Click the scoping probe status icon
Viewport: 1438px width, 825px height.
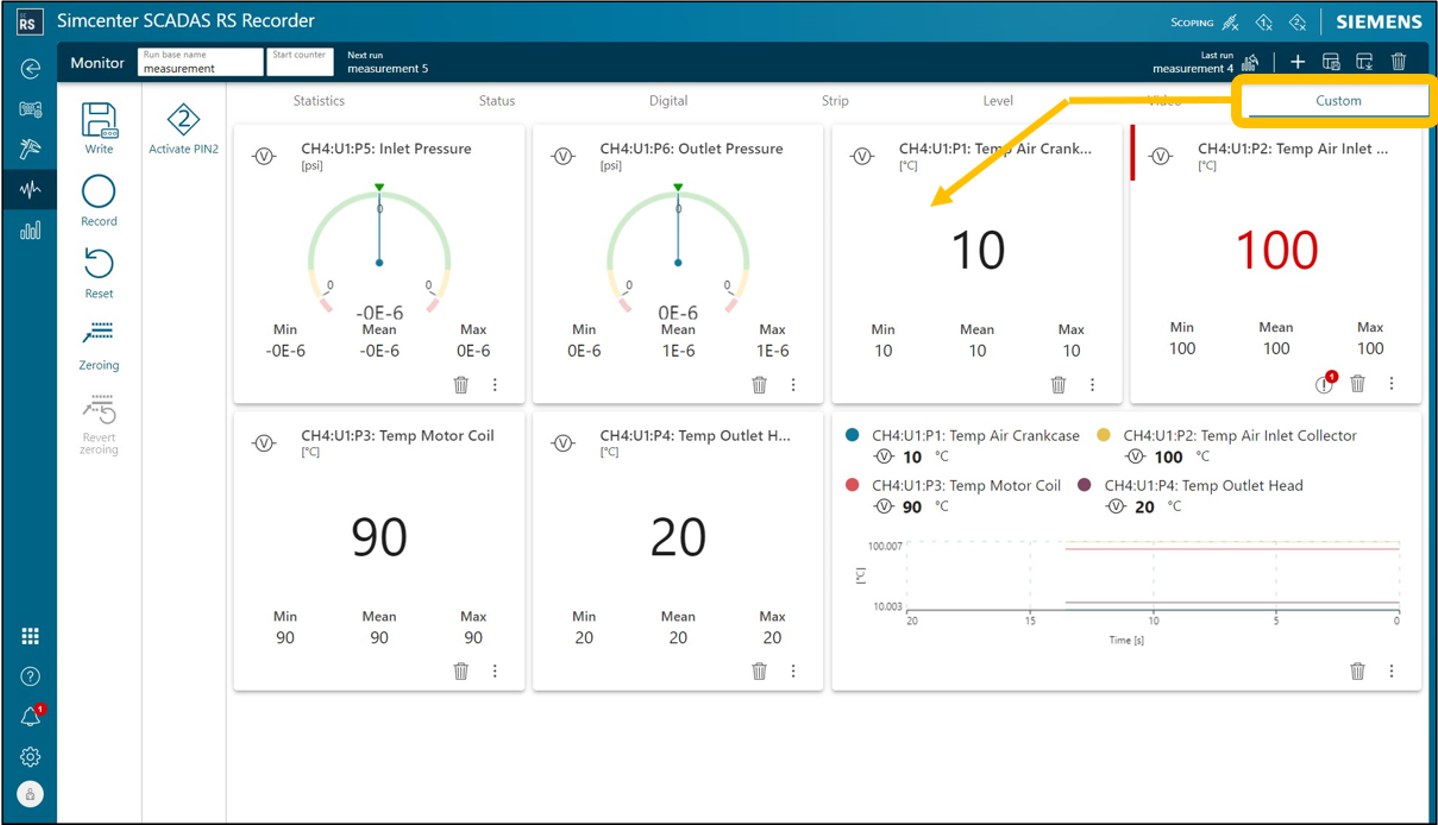[1230, 22]
